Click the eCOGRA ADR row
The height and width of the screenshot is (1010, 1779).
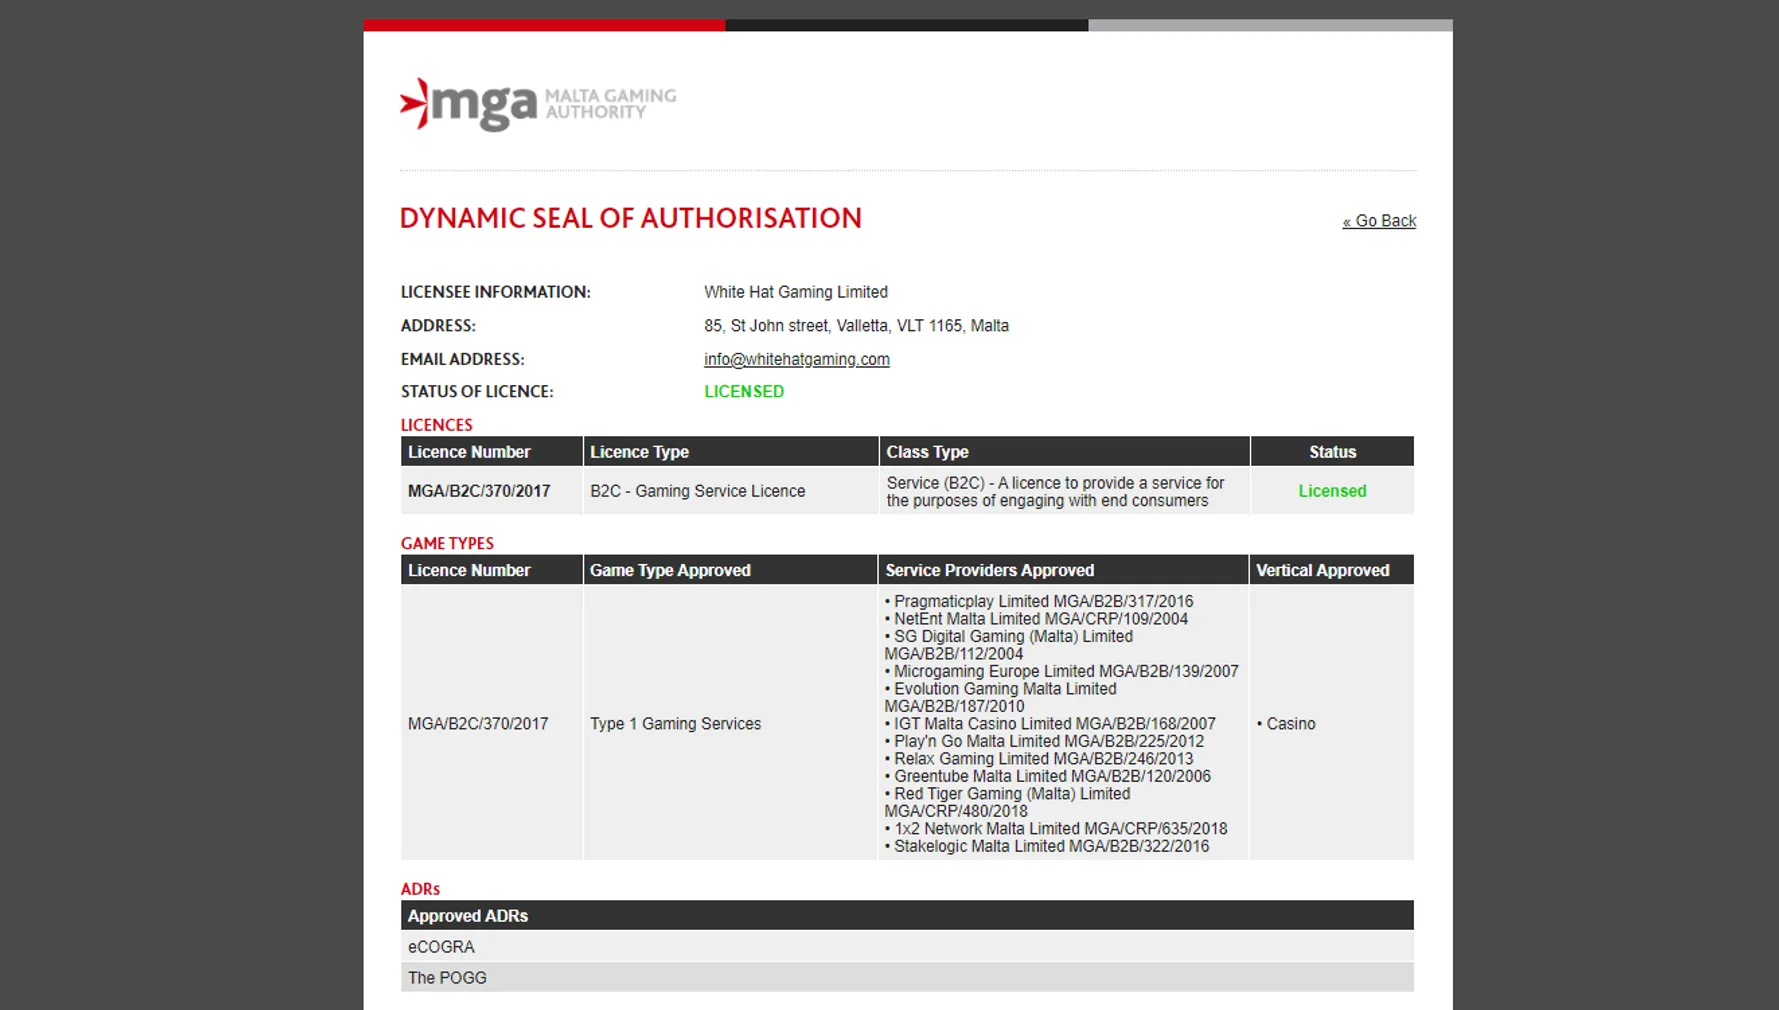coord(907,947)
